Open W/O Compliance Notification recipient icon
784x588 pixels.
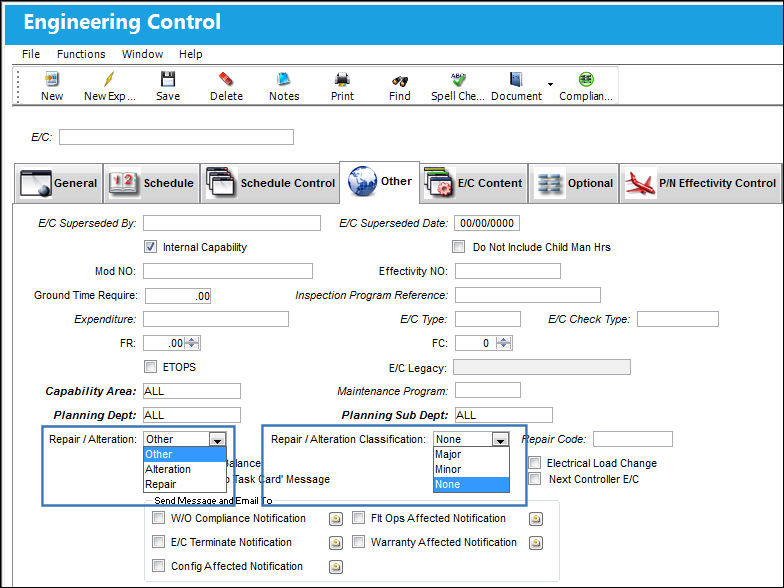336,519
